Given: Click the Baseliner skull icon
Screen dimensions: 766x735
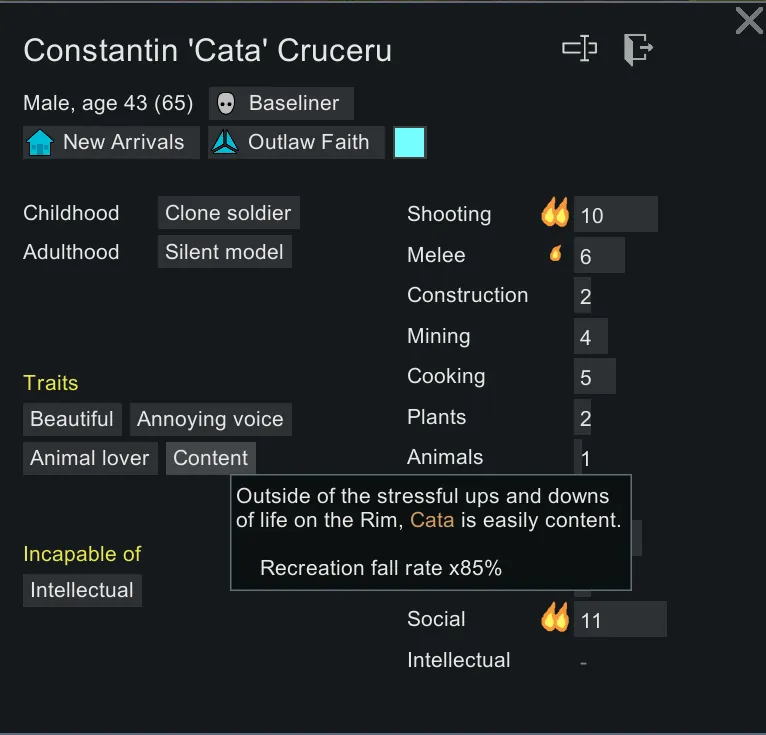Looking at the screenshot, I should pos(227,103).
